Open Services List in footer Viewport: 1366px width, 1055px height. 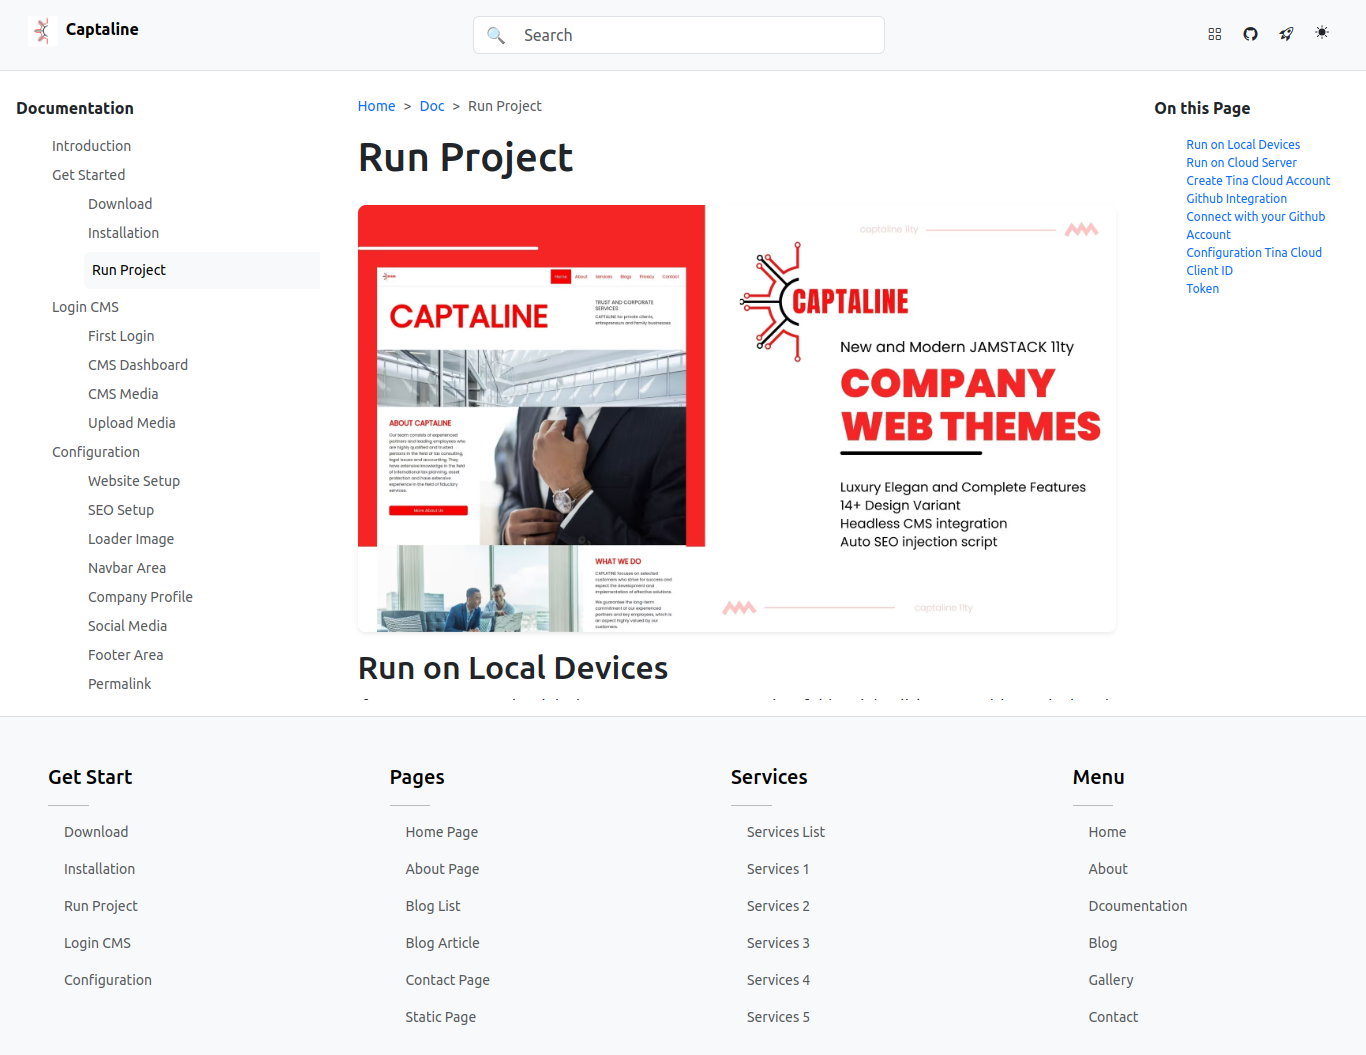point(785,832)
